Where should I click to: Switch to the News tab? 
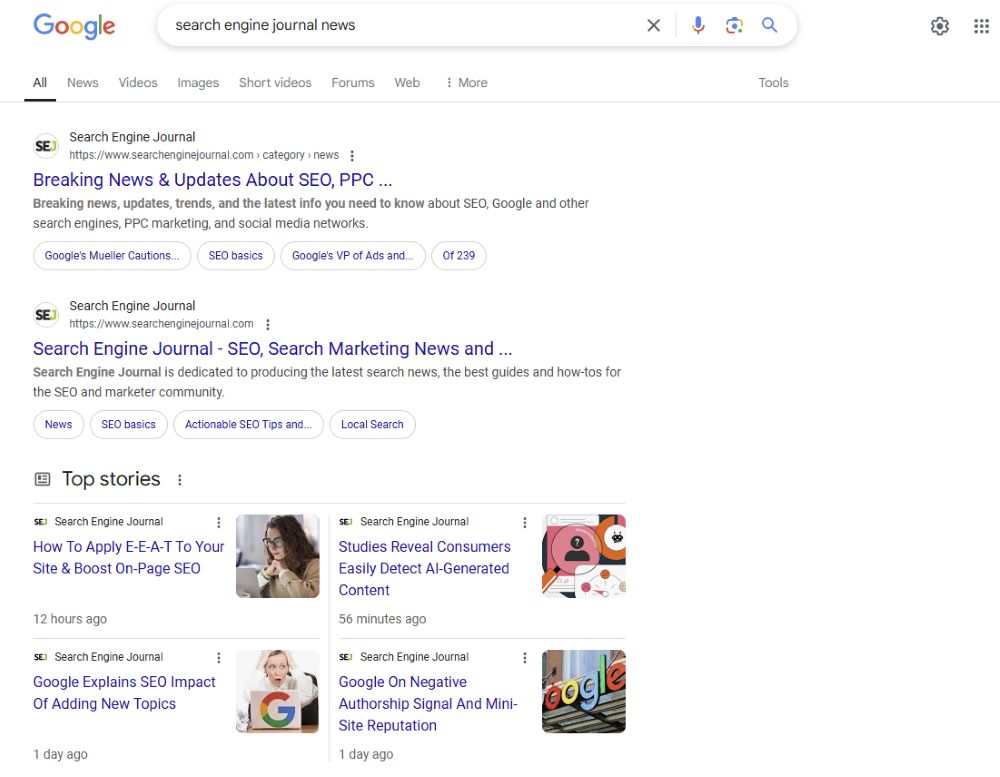point(83,82)
